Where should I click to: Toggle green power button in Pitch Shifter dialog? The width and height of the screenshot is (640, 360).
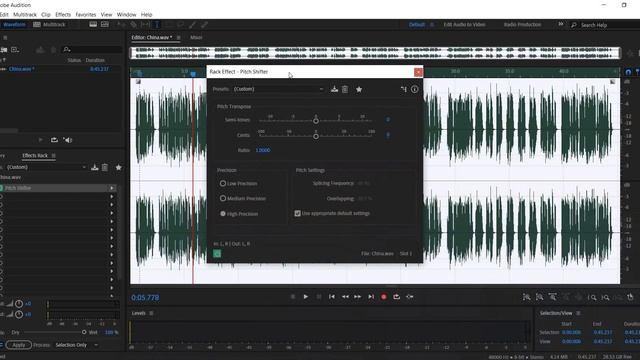coord(217,253)
